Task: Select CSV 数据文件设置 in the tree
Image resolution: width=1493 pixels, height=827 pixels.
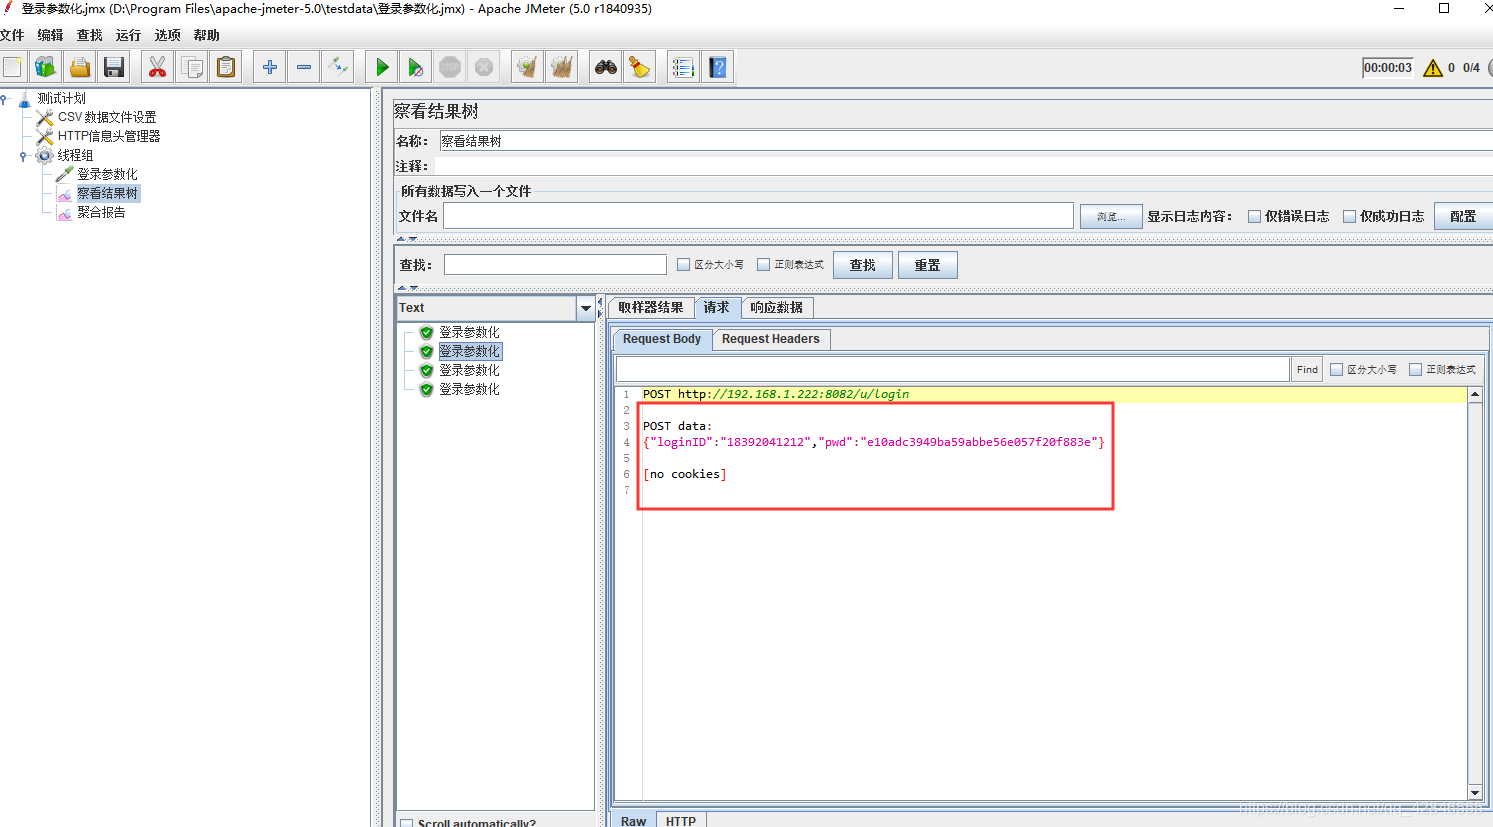Action: 107,117
